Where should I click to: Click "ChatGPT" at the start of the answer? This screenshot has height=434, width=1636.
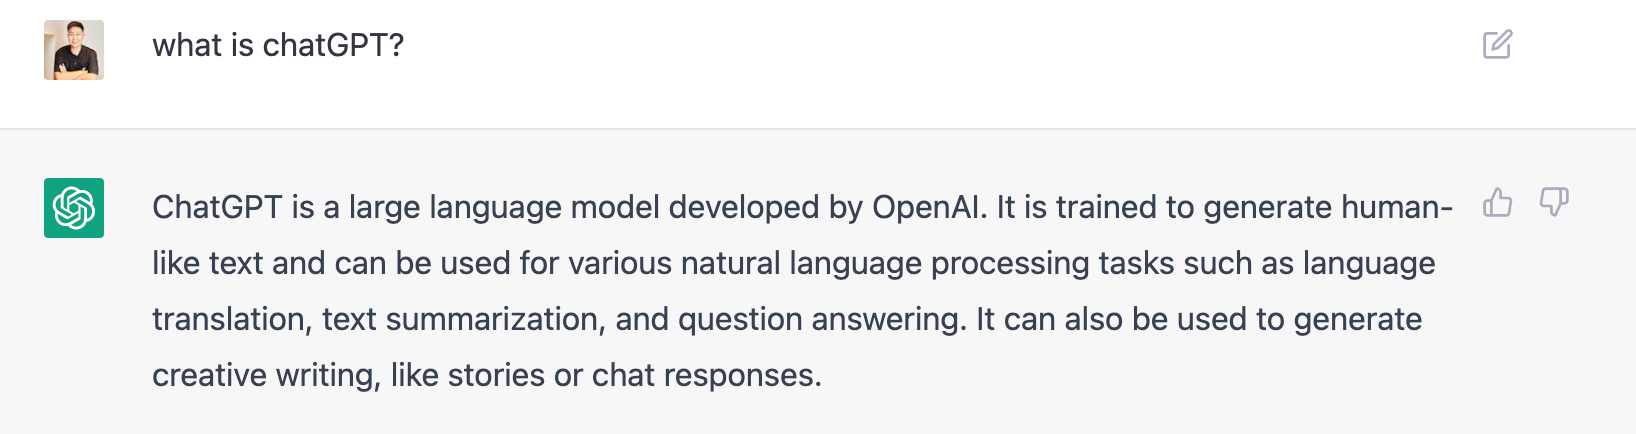(x=218, y=207)
